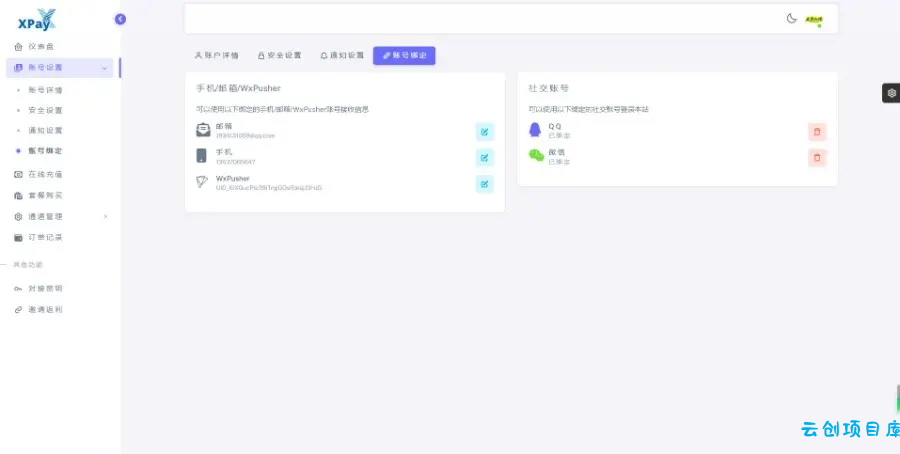Open the user avatar menu
900x454 pixels.
pyautogui.click(x=814, y=20)
